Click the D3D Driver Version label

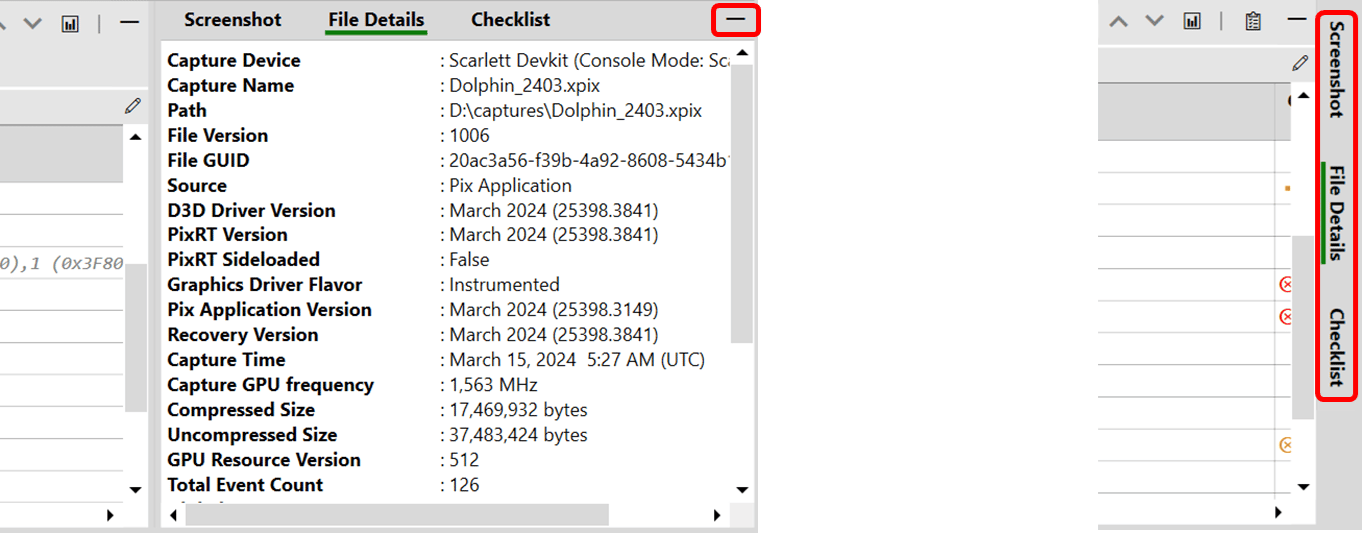251,211
